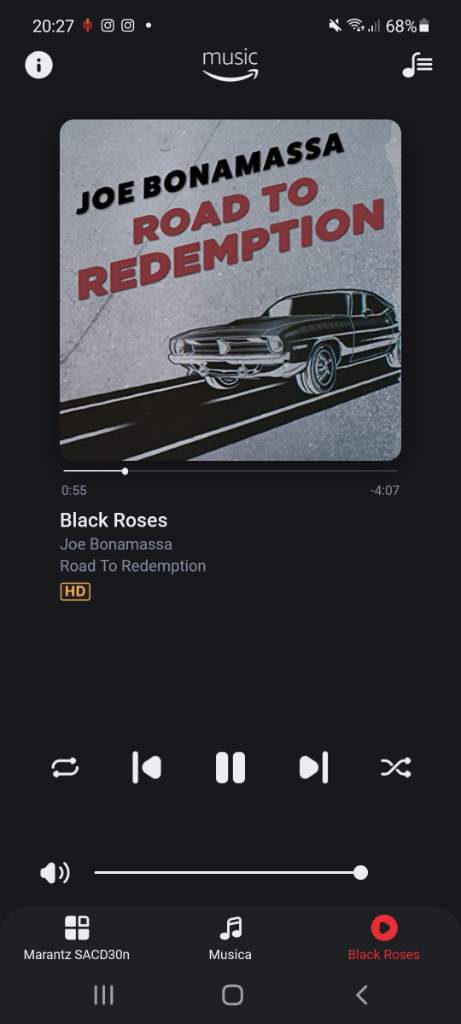The height and width of the screenshot is (1024, 461).
Task: Click the volume slider handle
Action: tap(360, 872)
